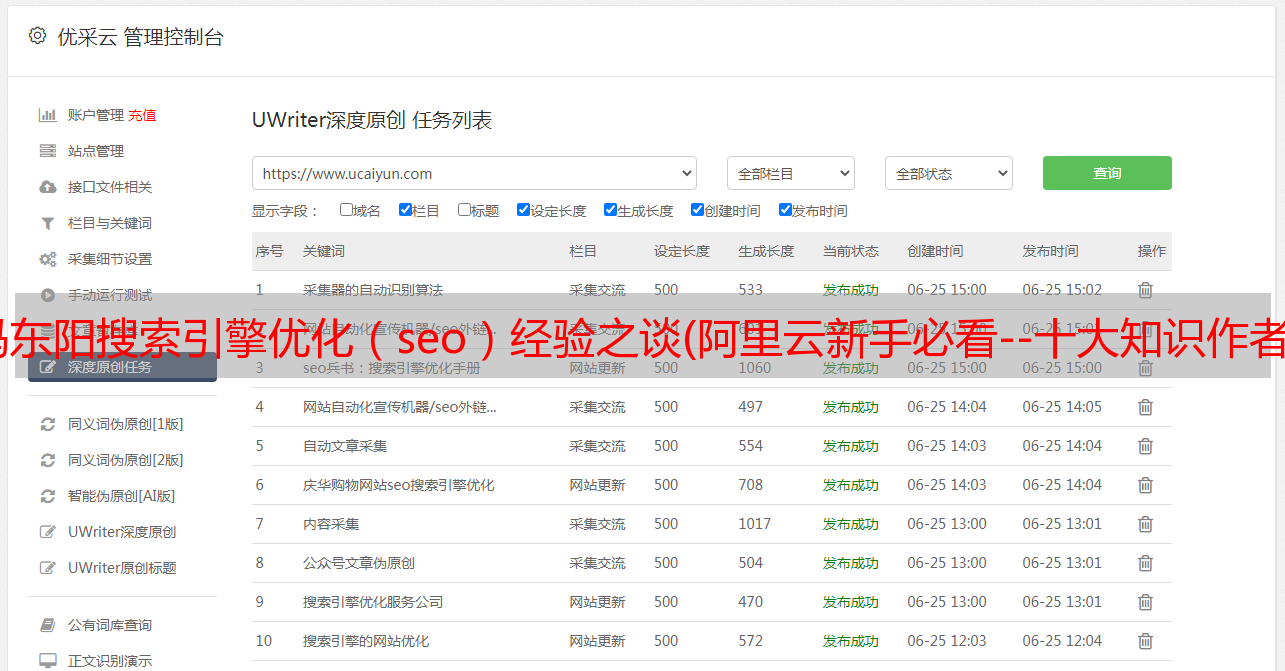Open 智能伪原创[AI版] sidebar link

(122, 496)
